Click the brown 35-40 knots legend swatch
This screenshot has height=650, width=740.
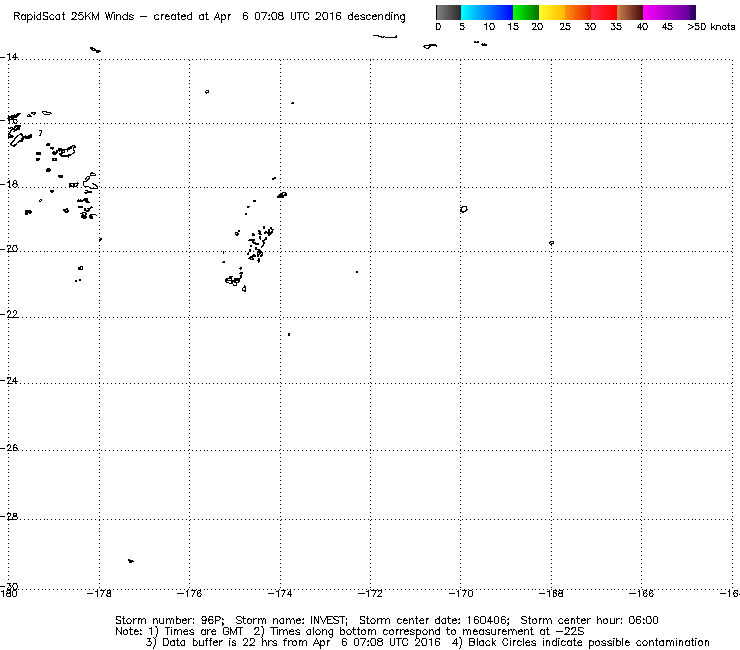tap(630, 12)
